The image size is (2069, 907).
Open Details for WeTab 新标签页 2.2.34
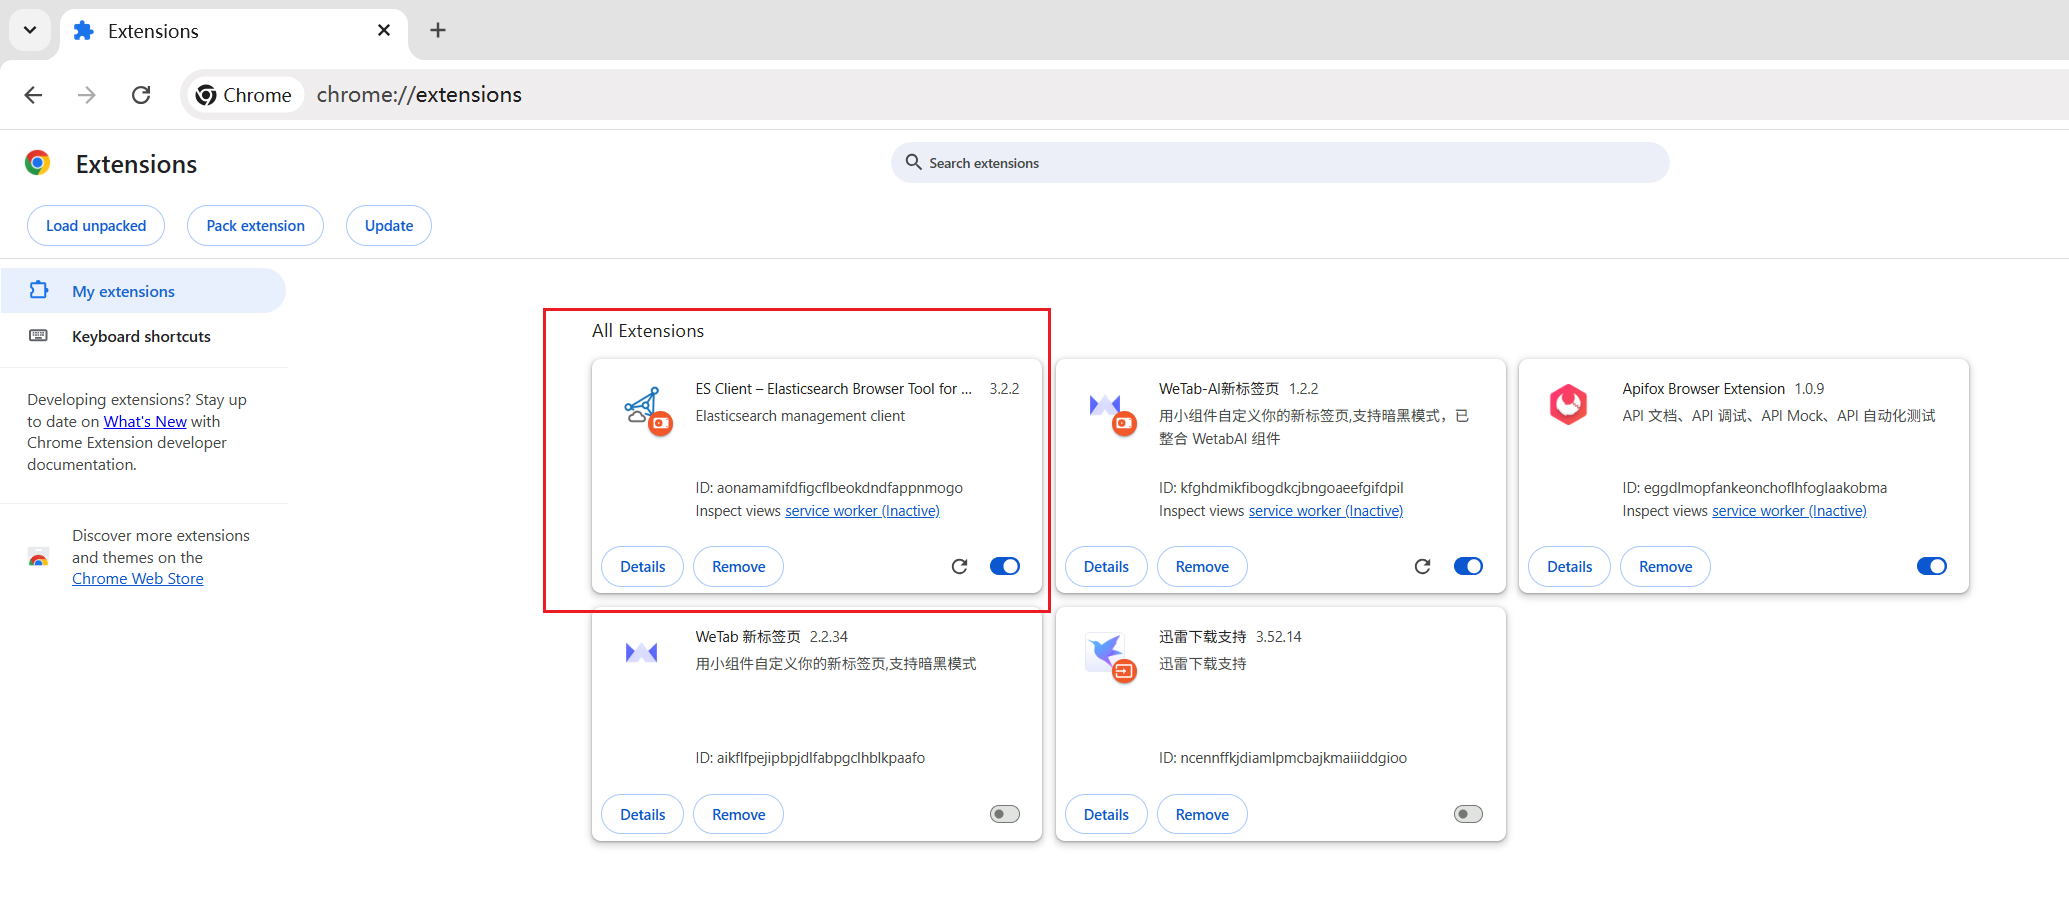point(642,815)
